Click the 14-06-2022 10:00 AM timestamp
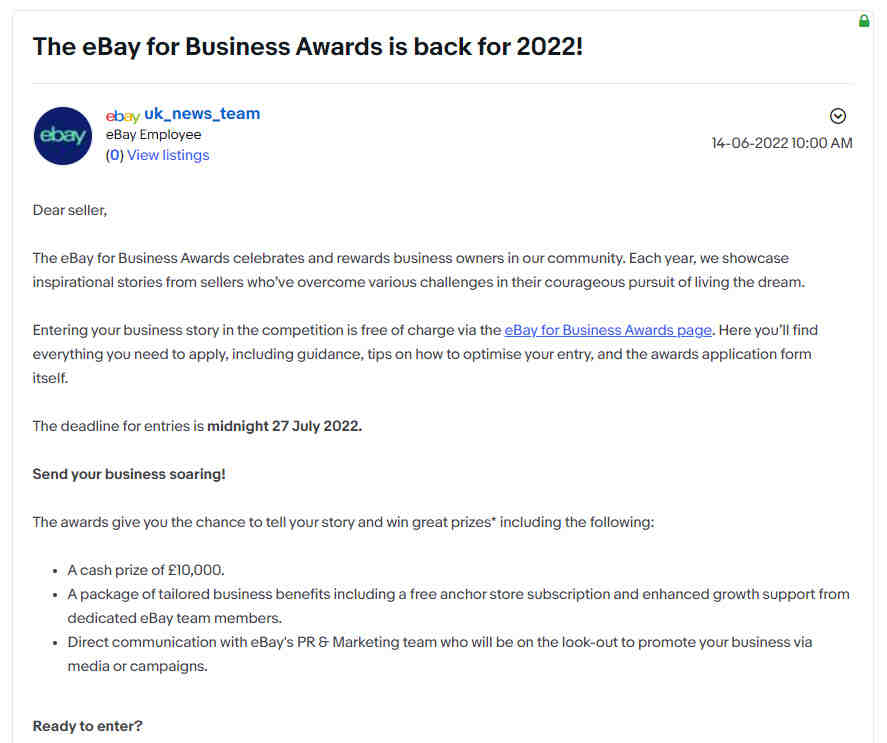The width and height of the screenshot is (887, 743). tap(782, 143)
